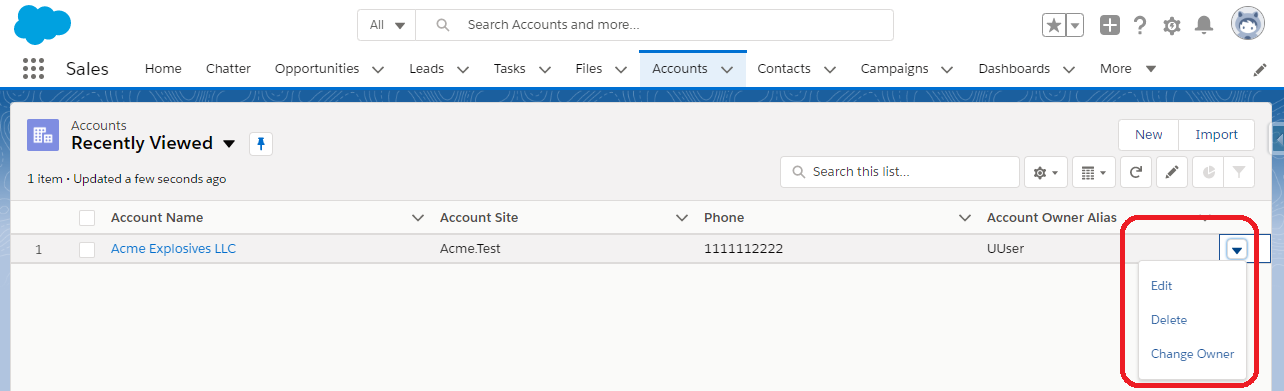Expand the Dashboards tab chevron
Viewport: 1284px width, 391px height.
pos(1069,70)
